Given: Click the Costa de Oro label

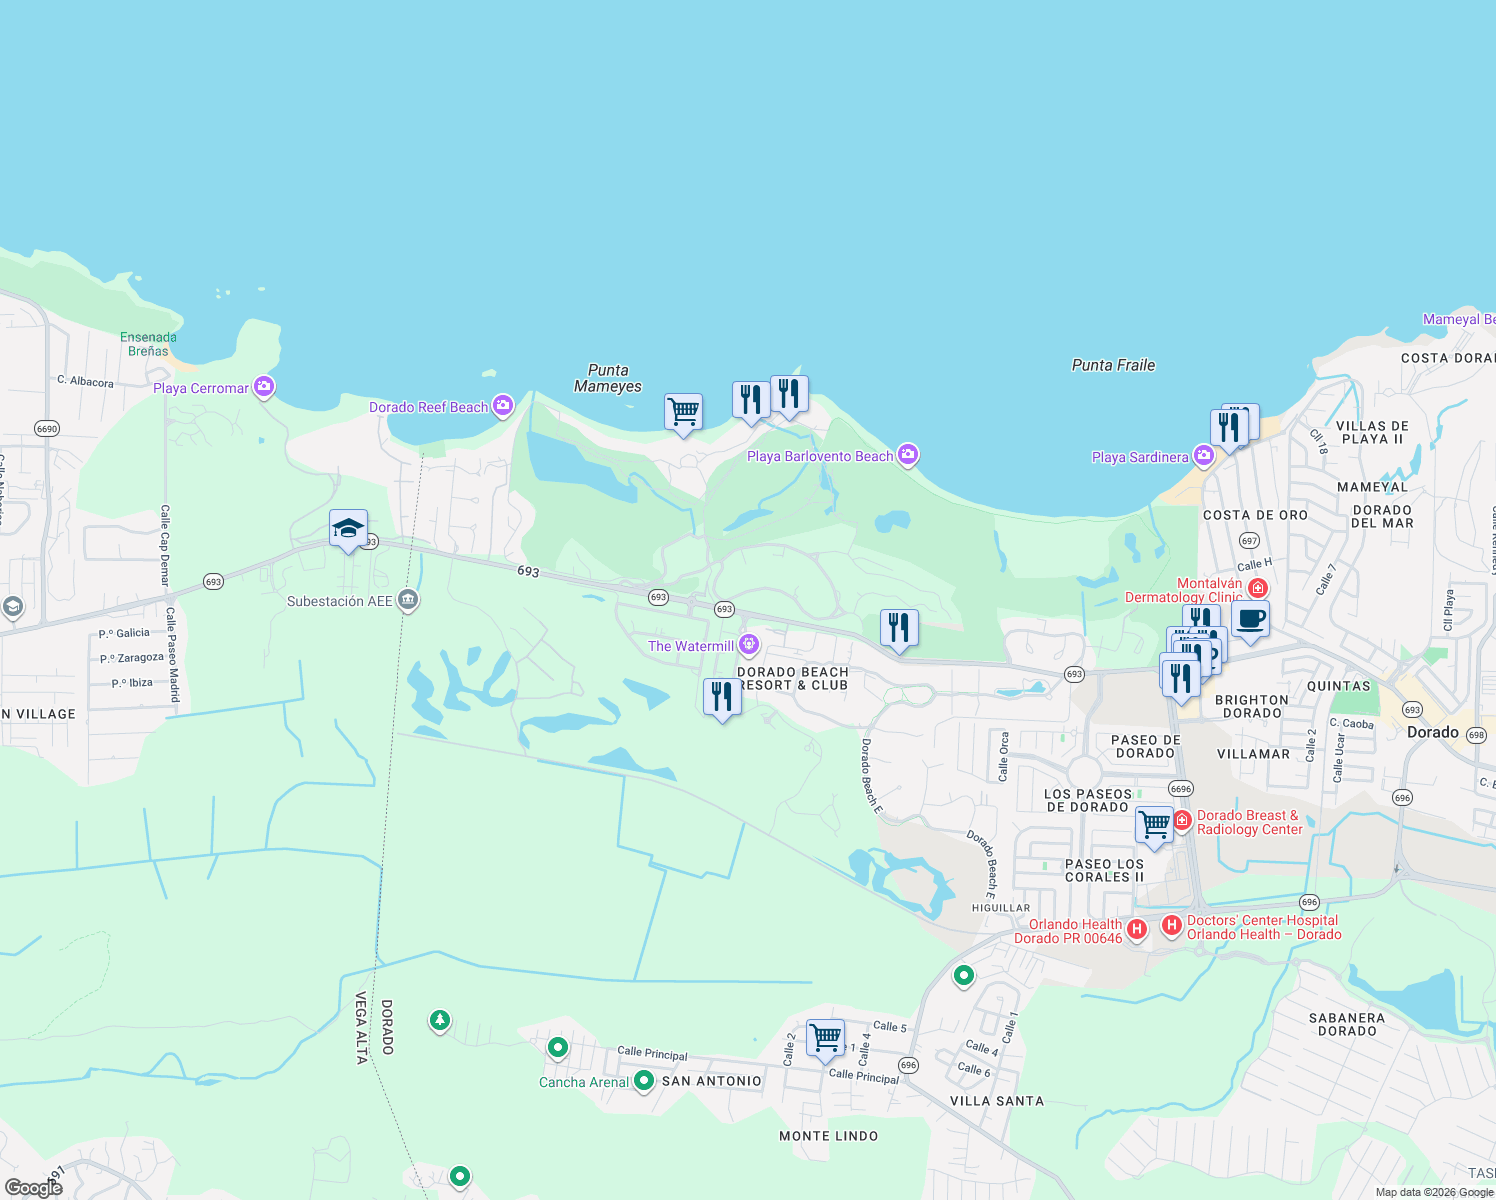Looking at the screenshot, I should click(1255, 515).
